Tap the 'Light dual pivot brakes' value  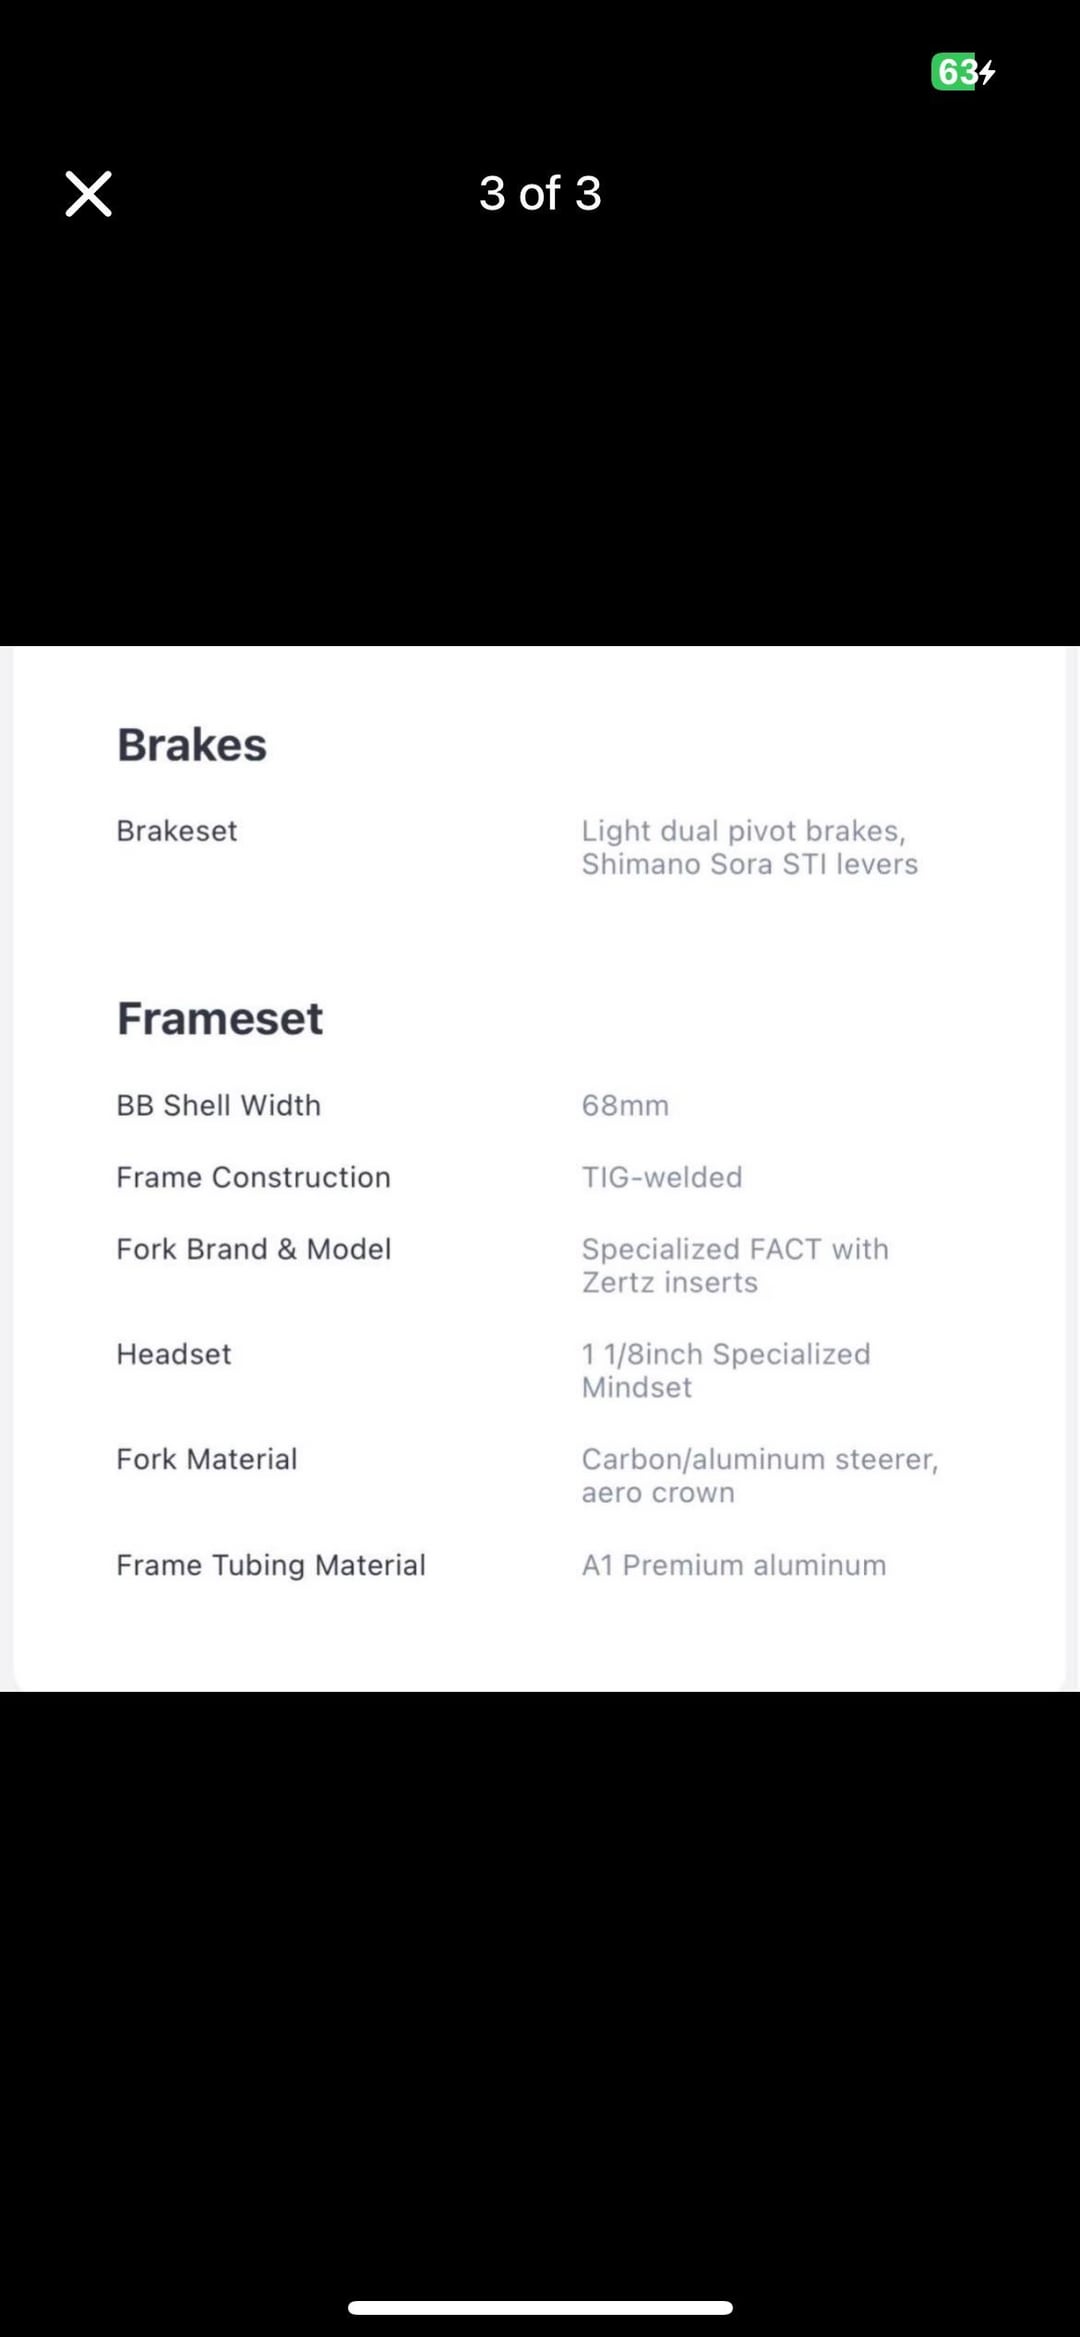(749, 847)
